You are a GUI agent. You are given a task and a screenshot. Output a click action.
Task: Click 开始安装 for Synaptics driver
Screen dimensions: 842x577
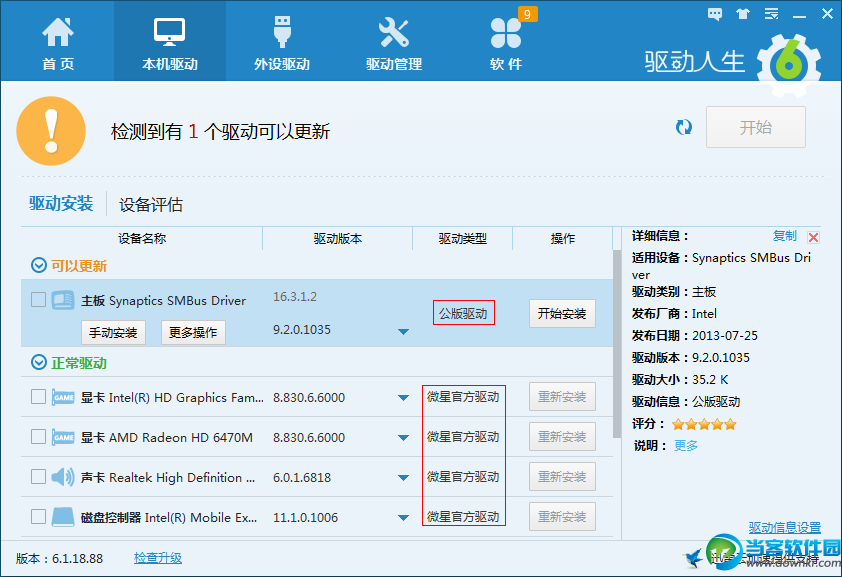point(562,313)
